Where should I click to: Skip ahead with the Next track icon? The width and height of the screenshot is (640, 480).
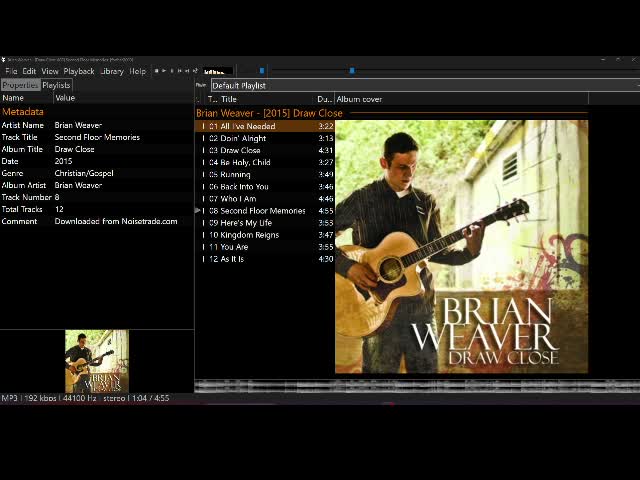pos(187,71)
